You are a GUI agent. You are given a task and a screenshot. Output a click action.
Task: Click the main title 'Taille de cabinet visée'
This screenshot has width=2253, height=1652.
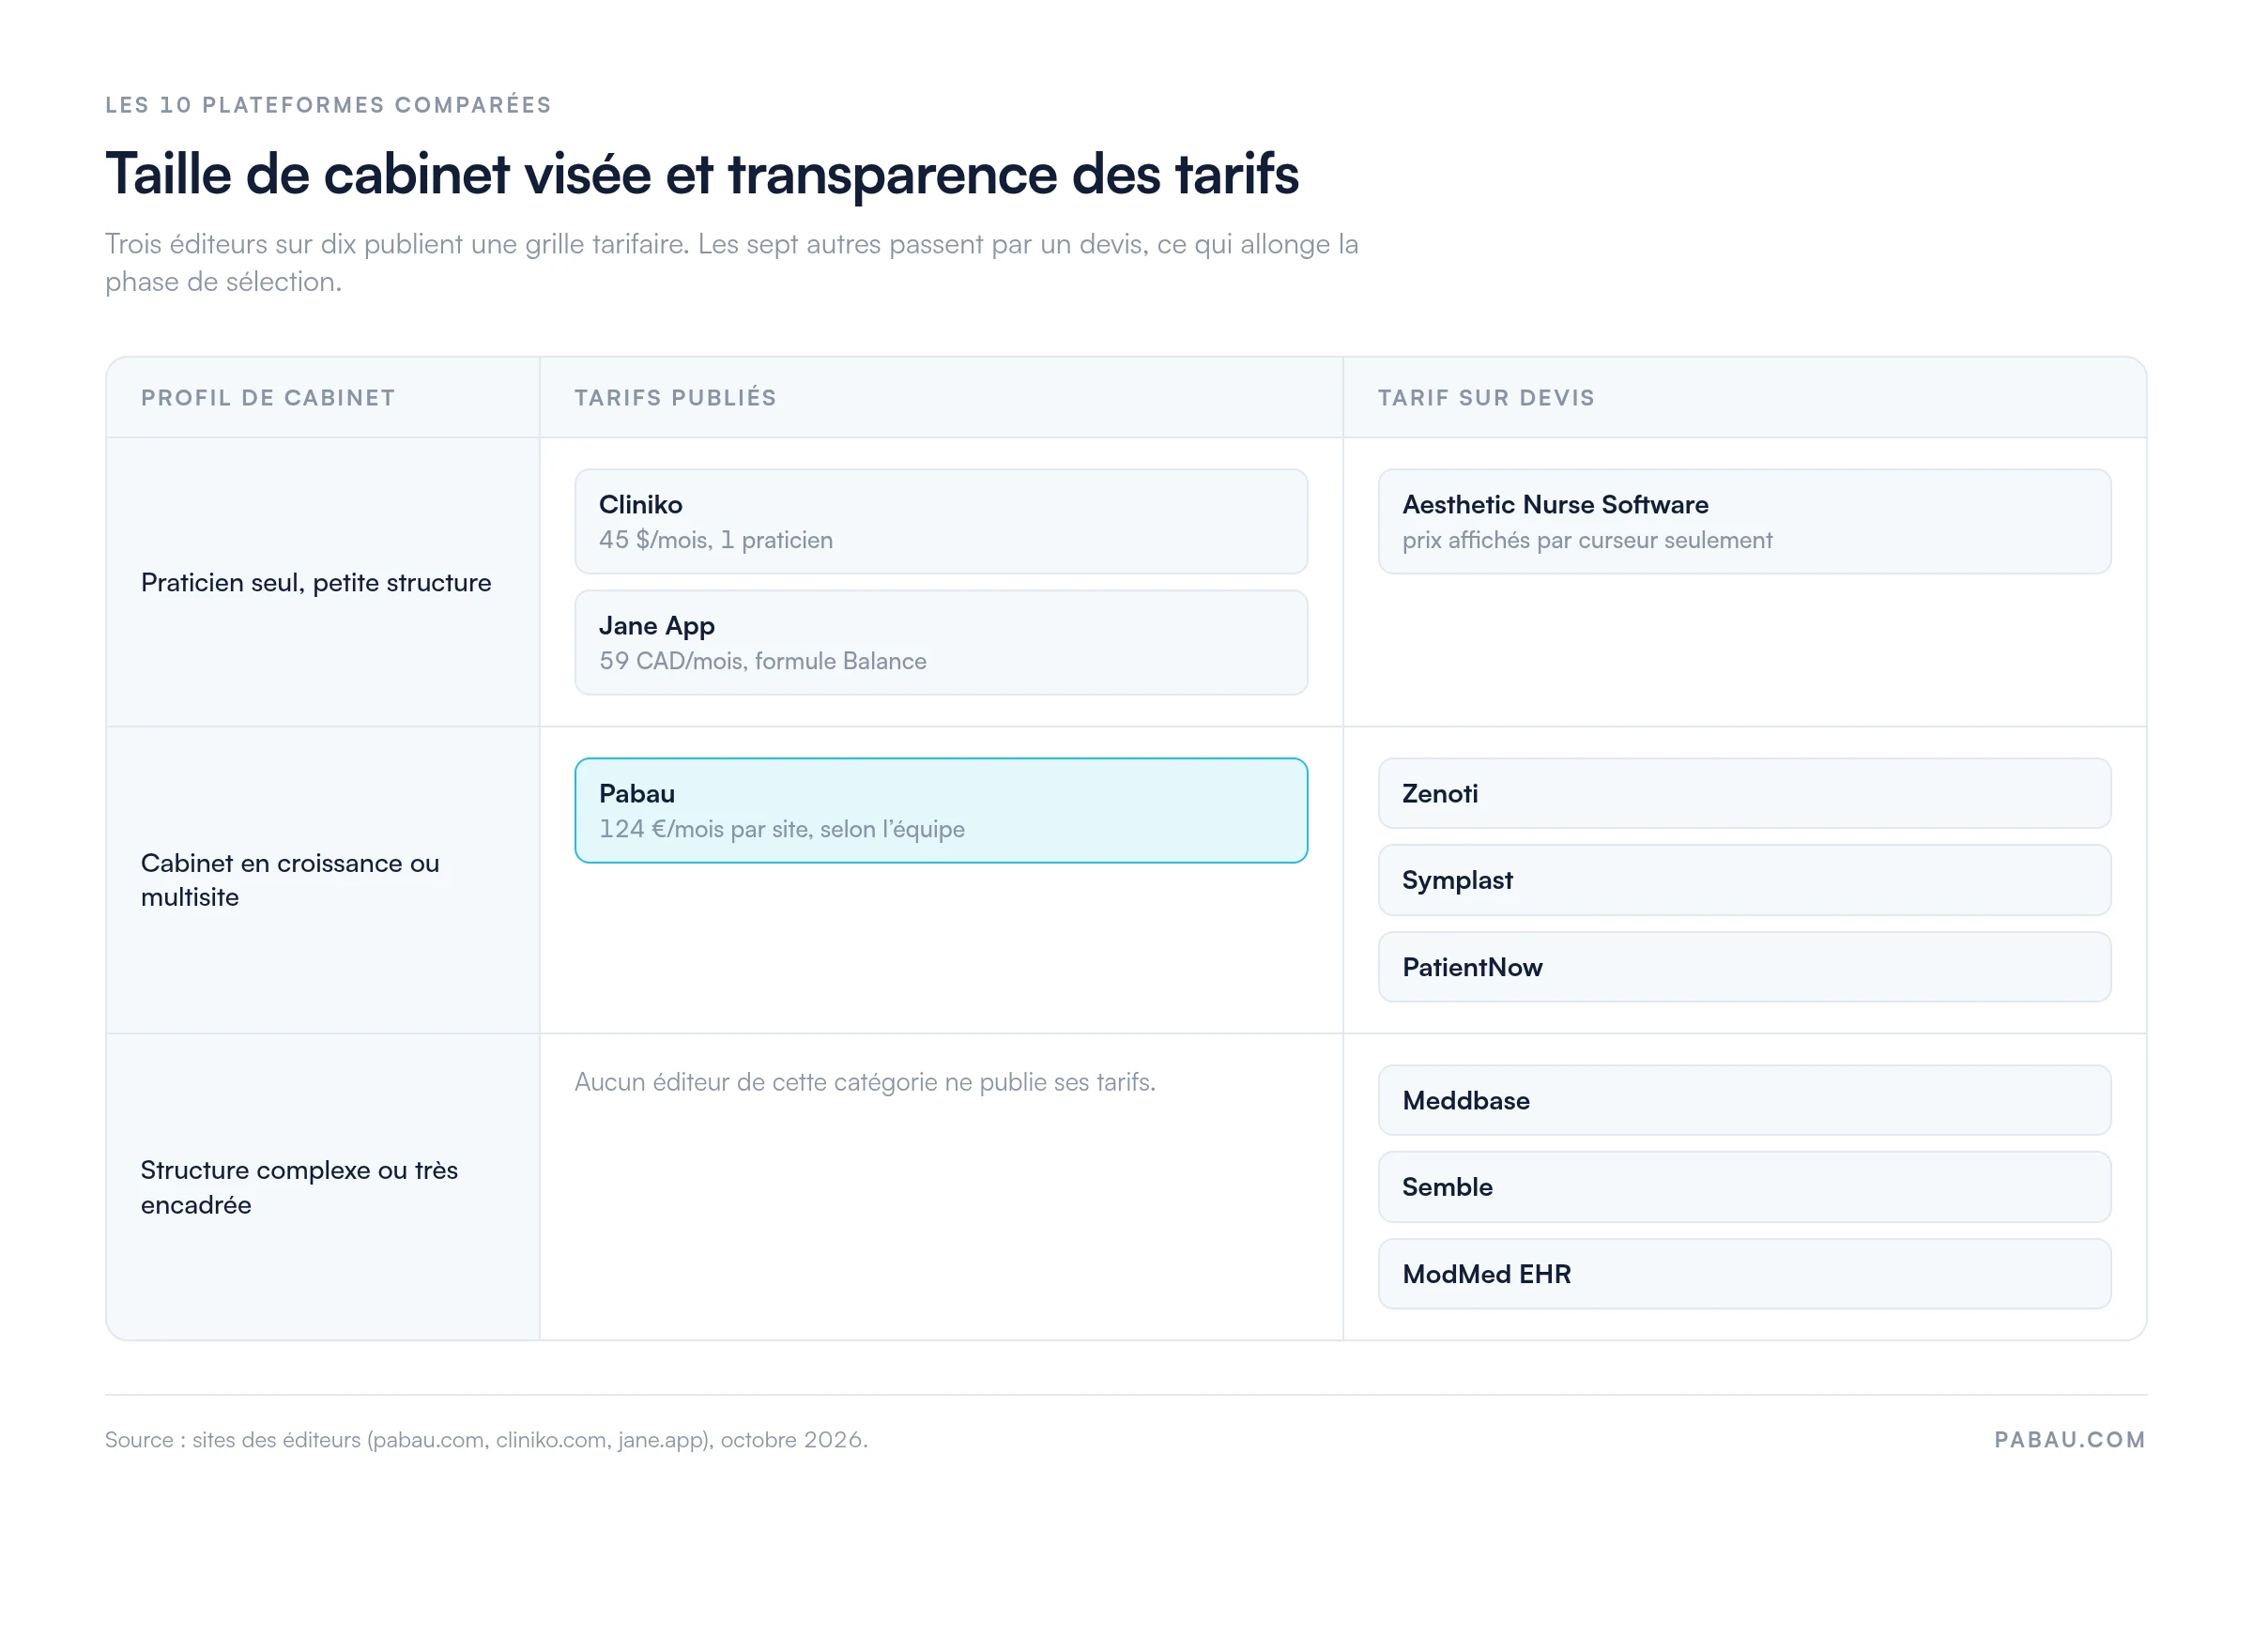(702, 174)
